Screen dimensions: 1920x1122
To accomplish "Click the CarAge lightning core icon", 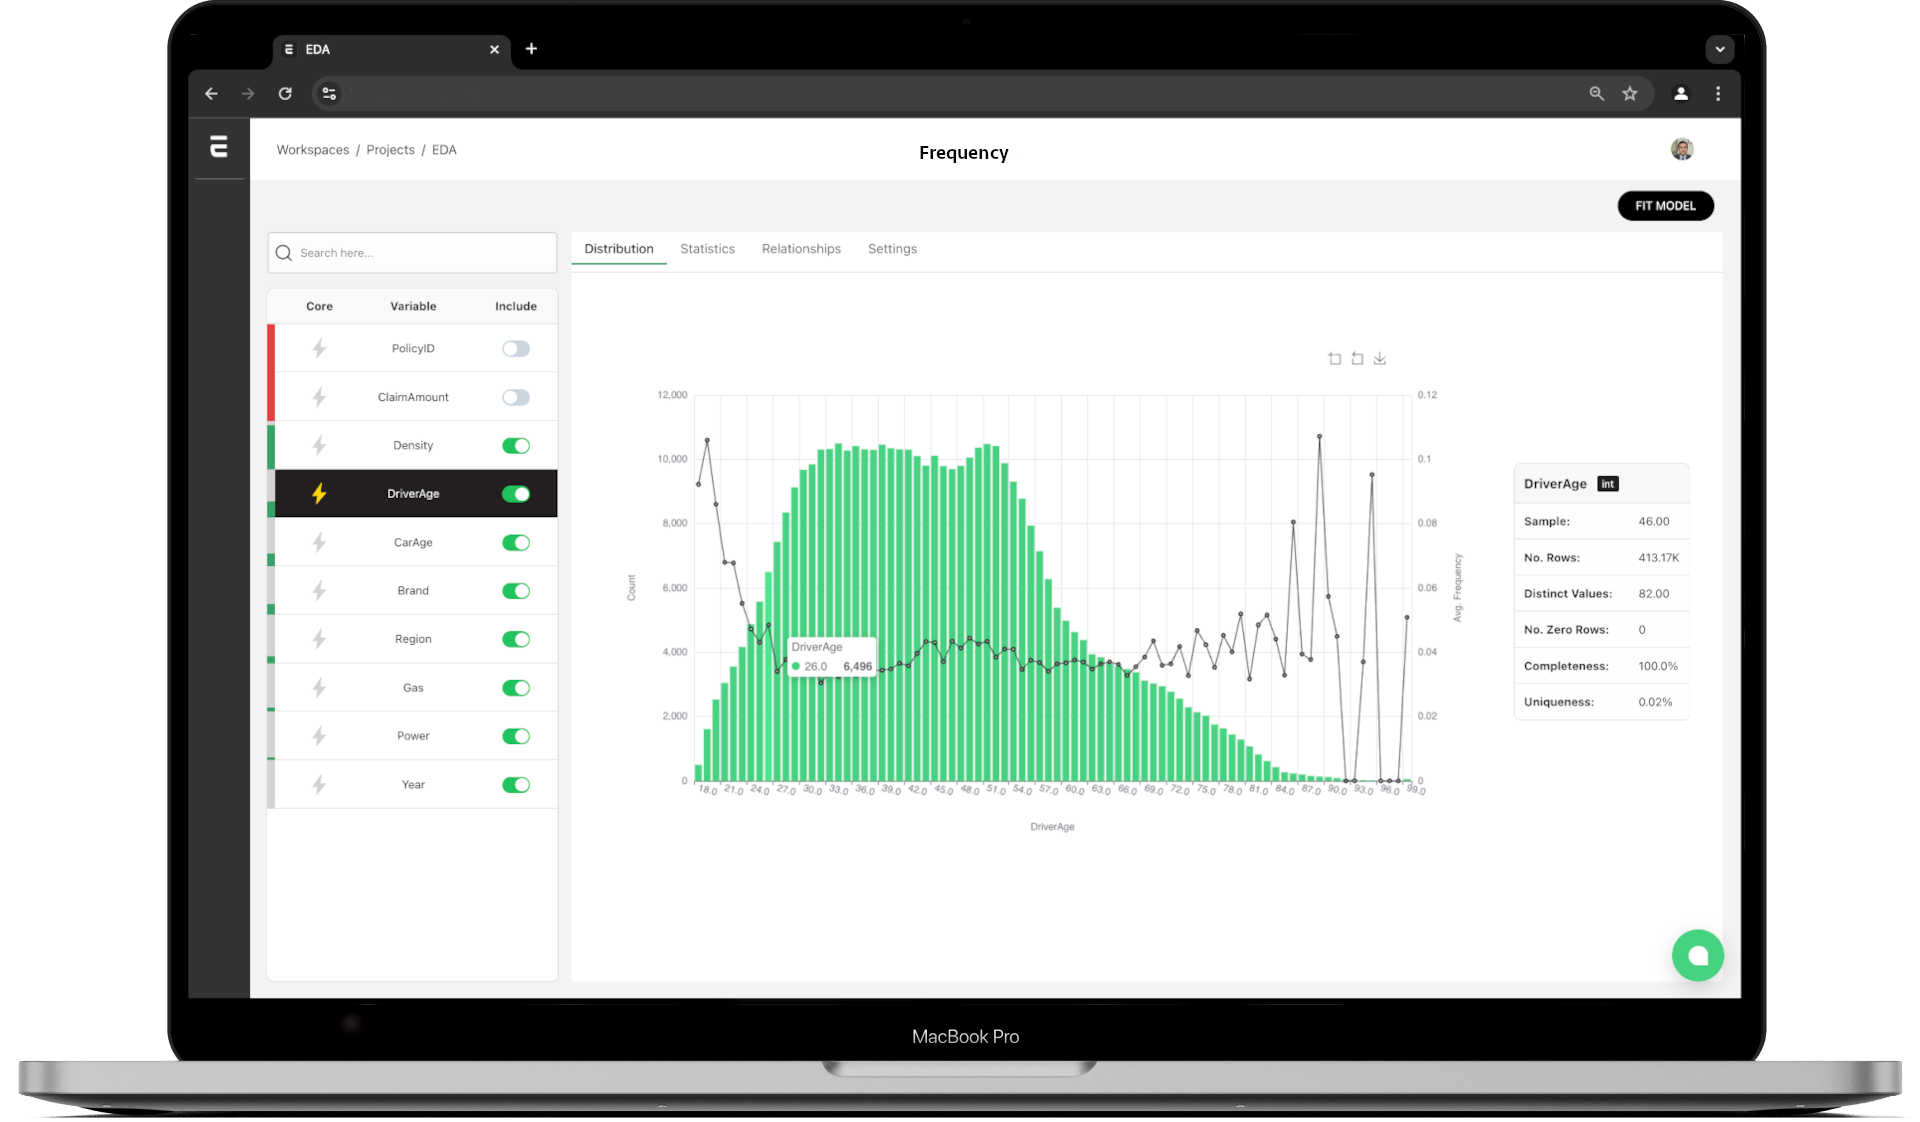I will [x=319, y=542].
